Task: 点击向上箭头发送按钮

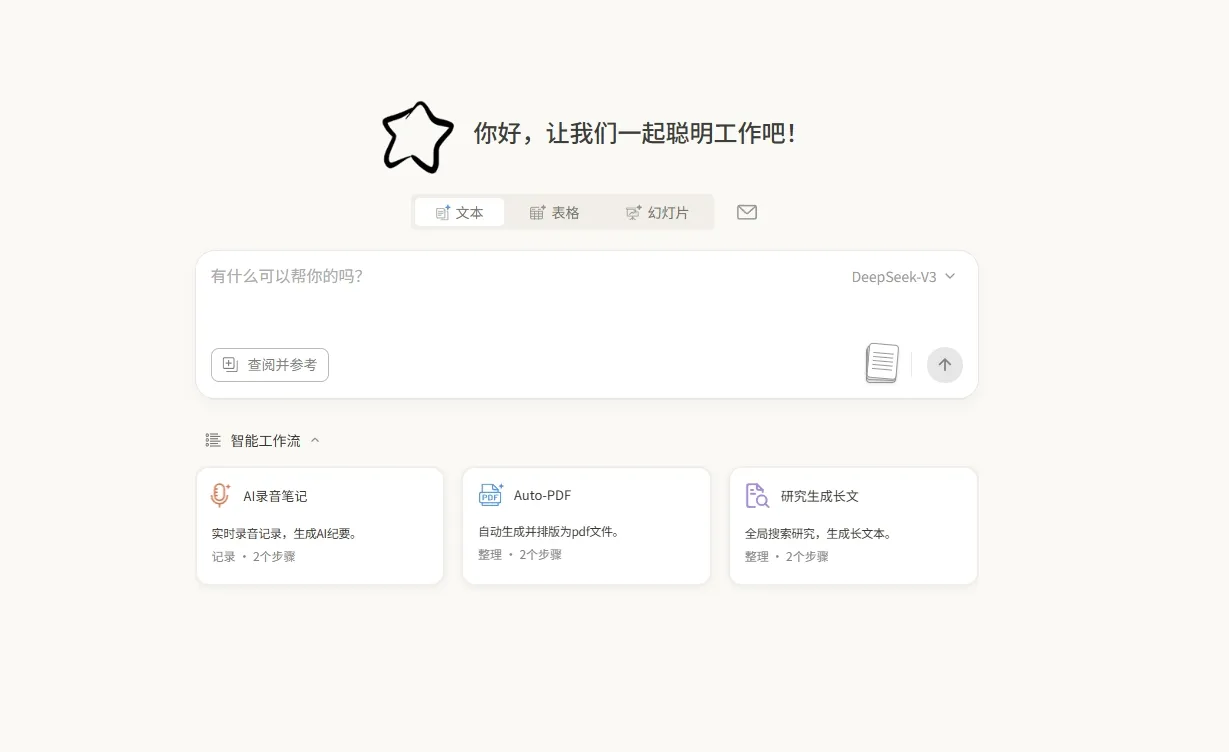Action: point(944,364)
